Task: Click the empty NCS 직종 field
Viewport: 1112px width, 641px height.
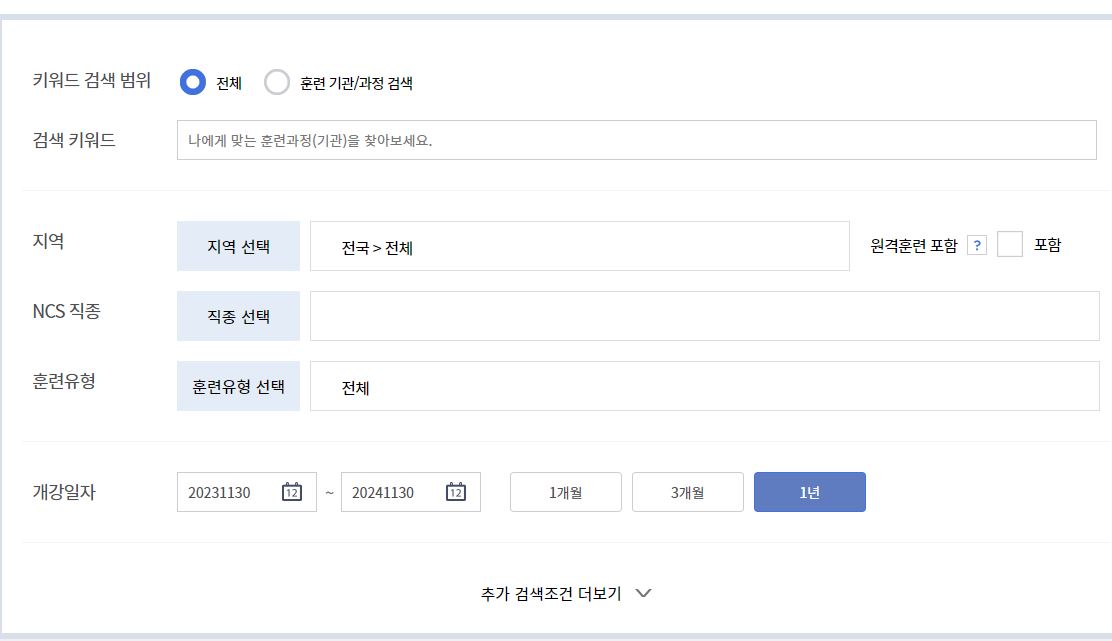Action: point(704,316)
